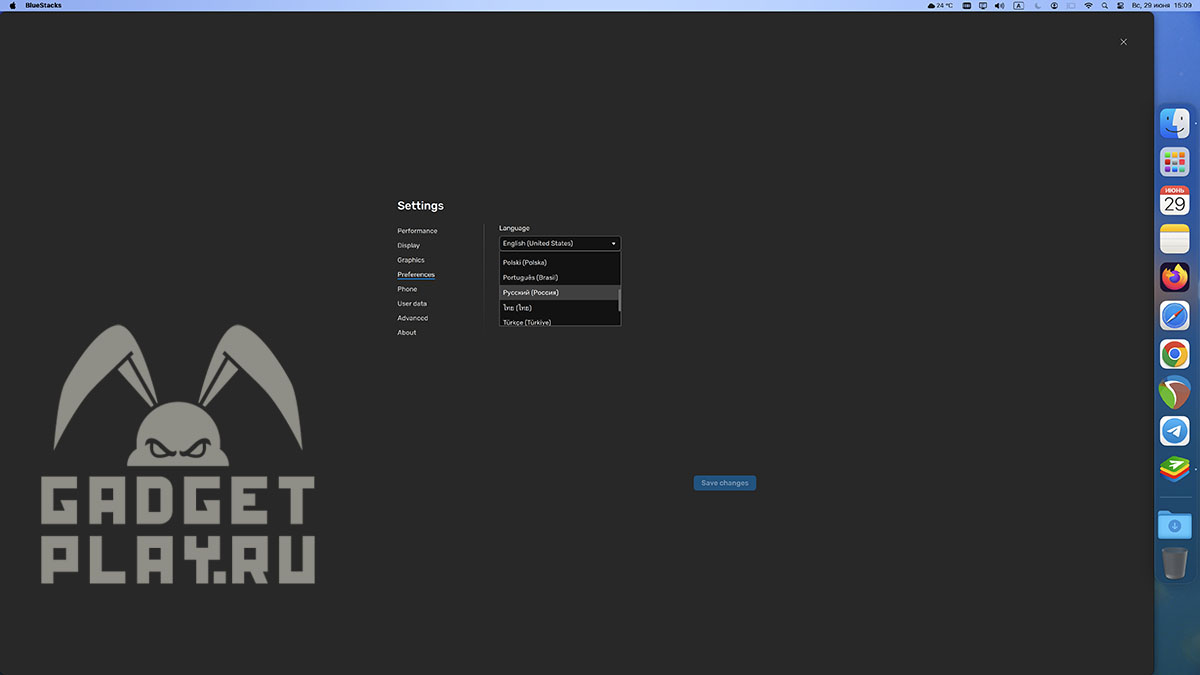Click the Do Not Disturb moon icon
The image size is (1200, 675).
pyautogui.click(x=1037, y=5)
